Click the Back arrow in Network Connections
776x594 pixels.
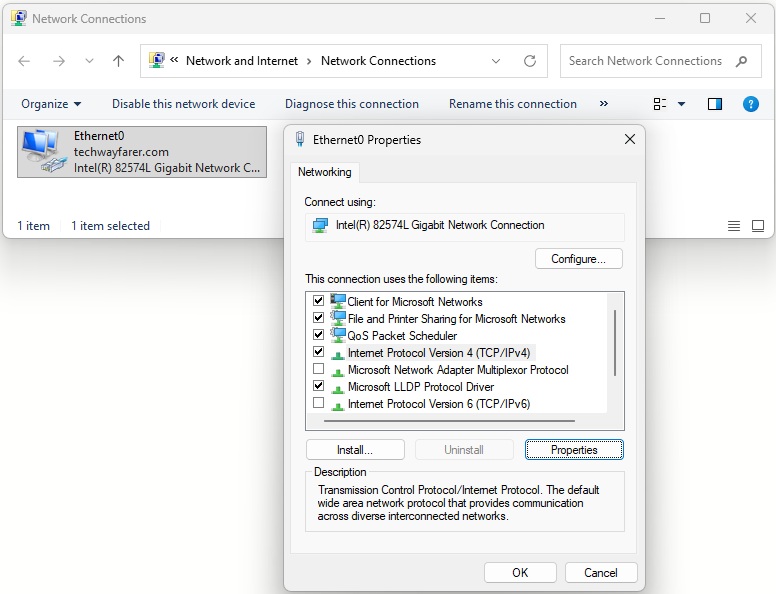(x=24, y=61)
